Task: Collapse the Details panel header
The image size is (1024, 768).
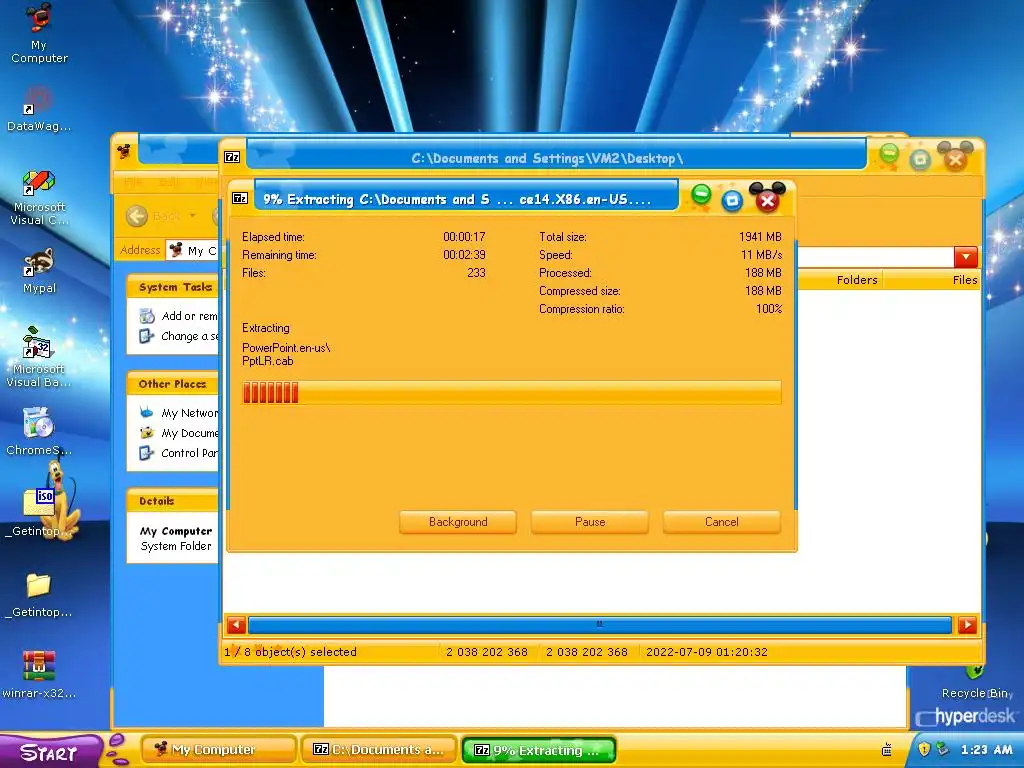Action: pyautogui.click(x=172, y=501)
